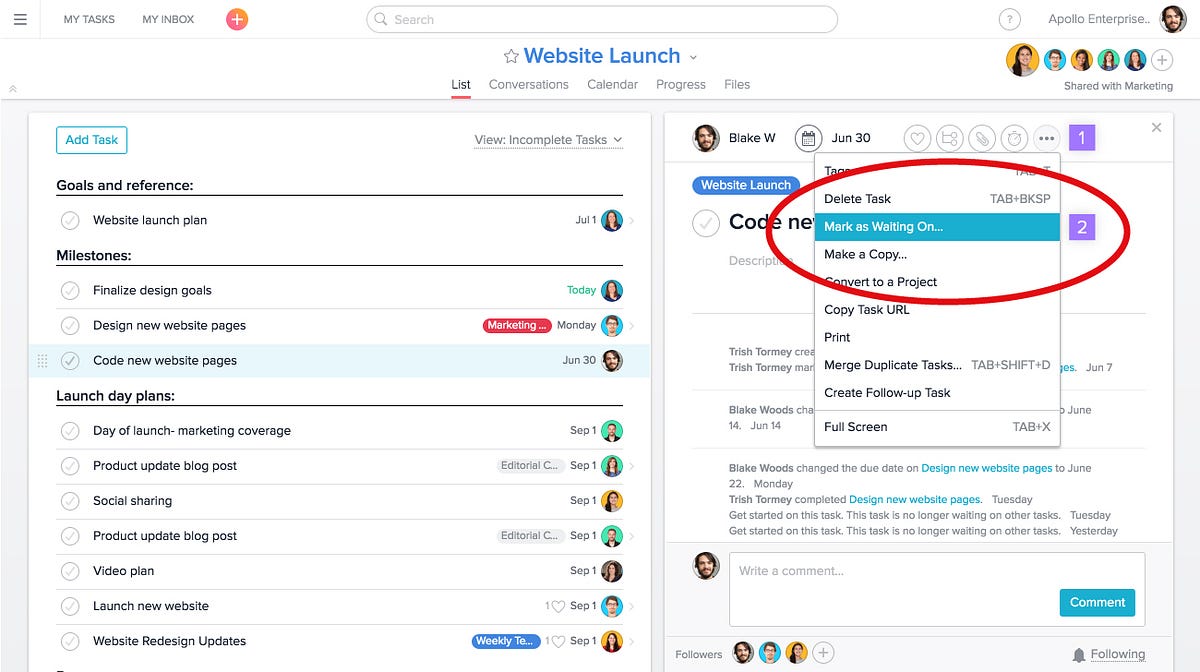Screen dimensions: 1200x672
Task: Check off the 'Video plan' task
Action: point(70,570)
